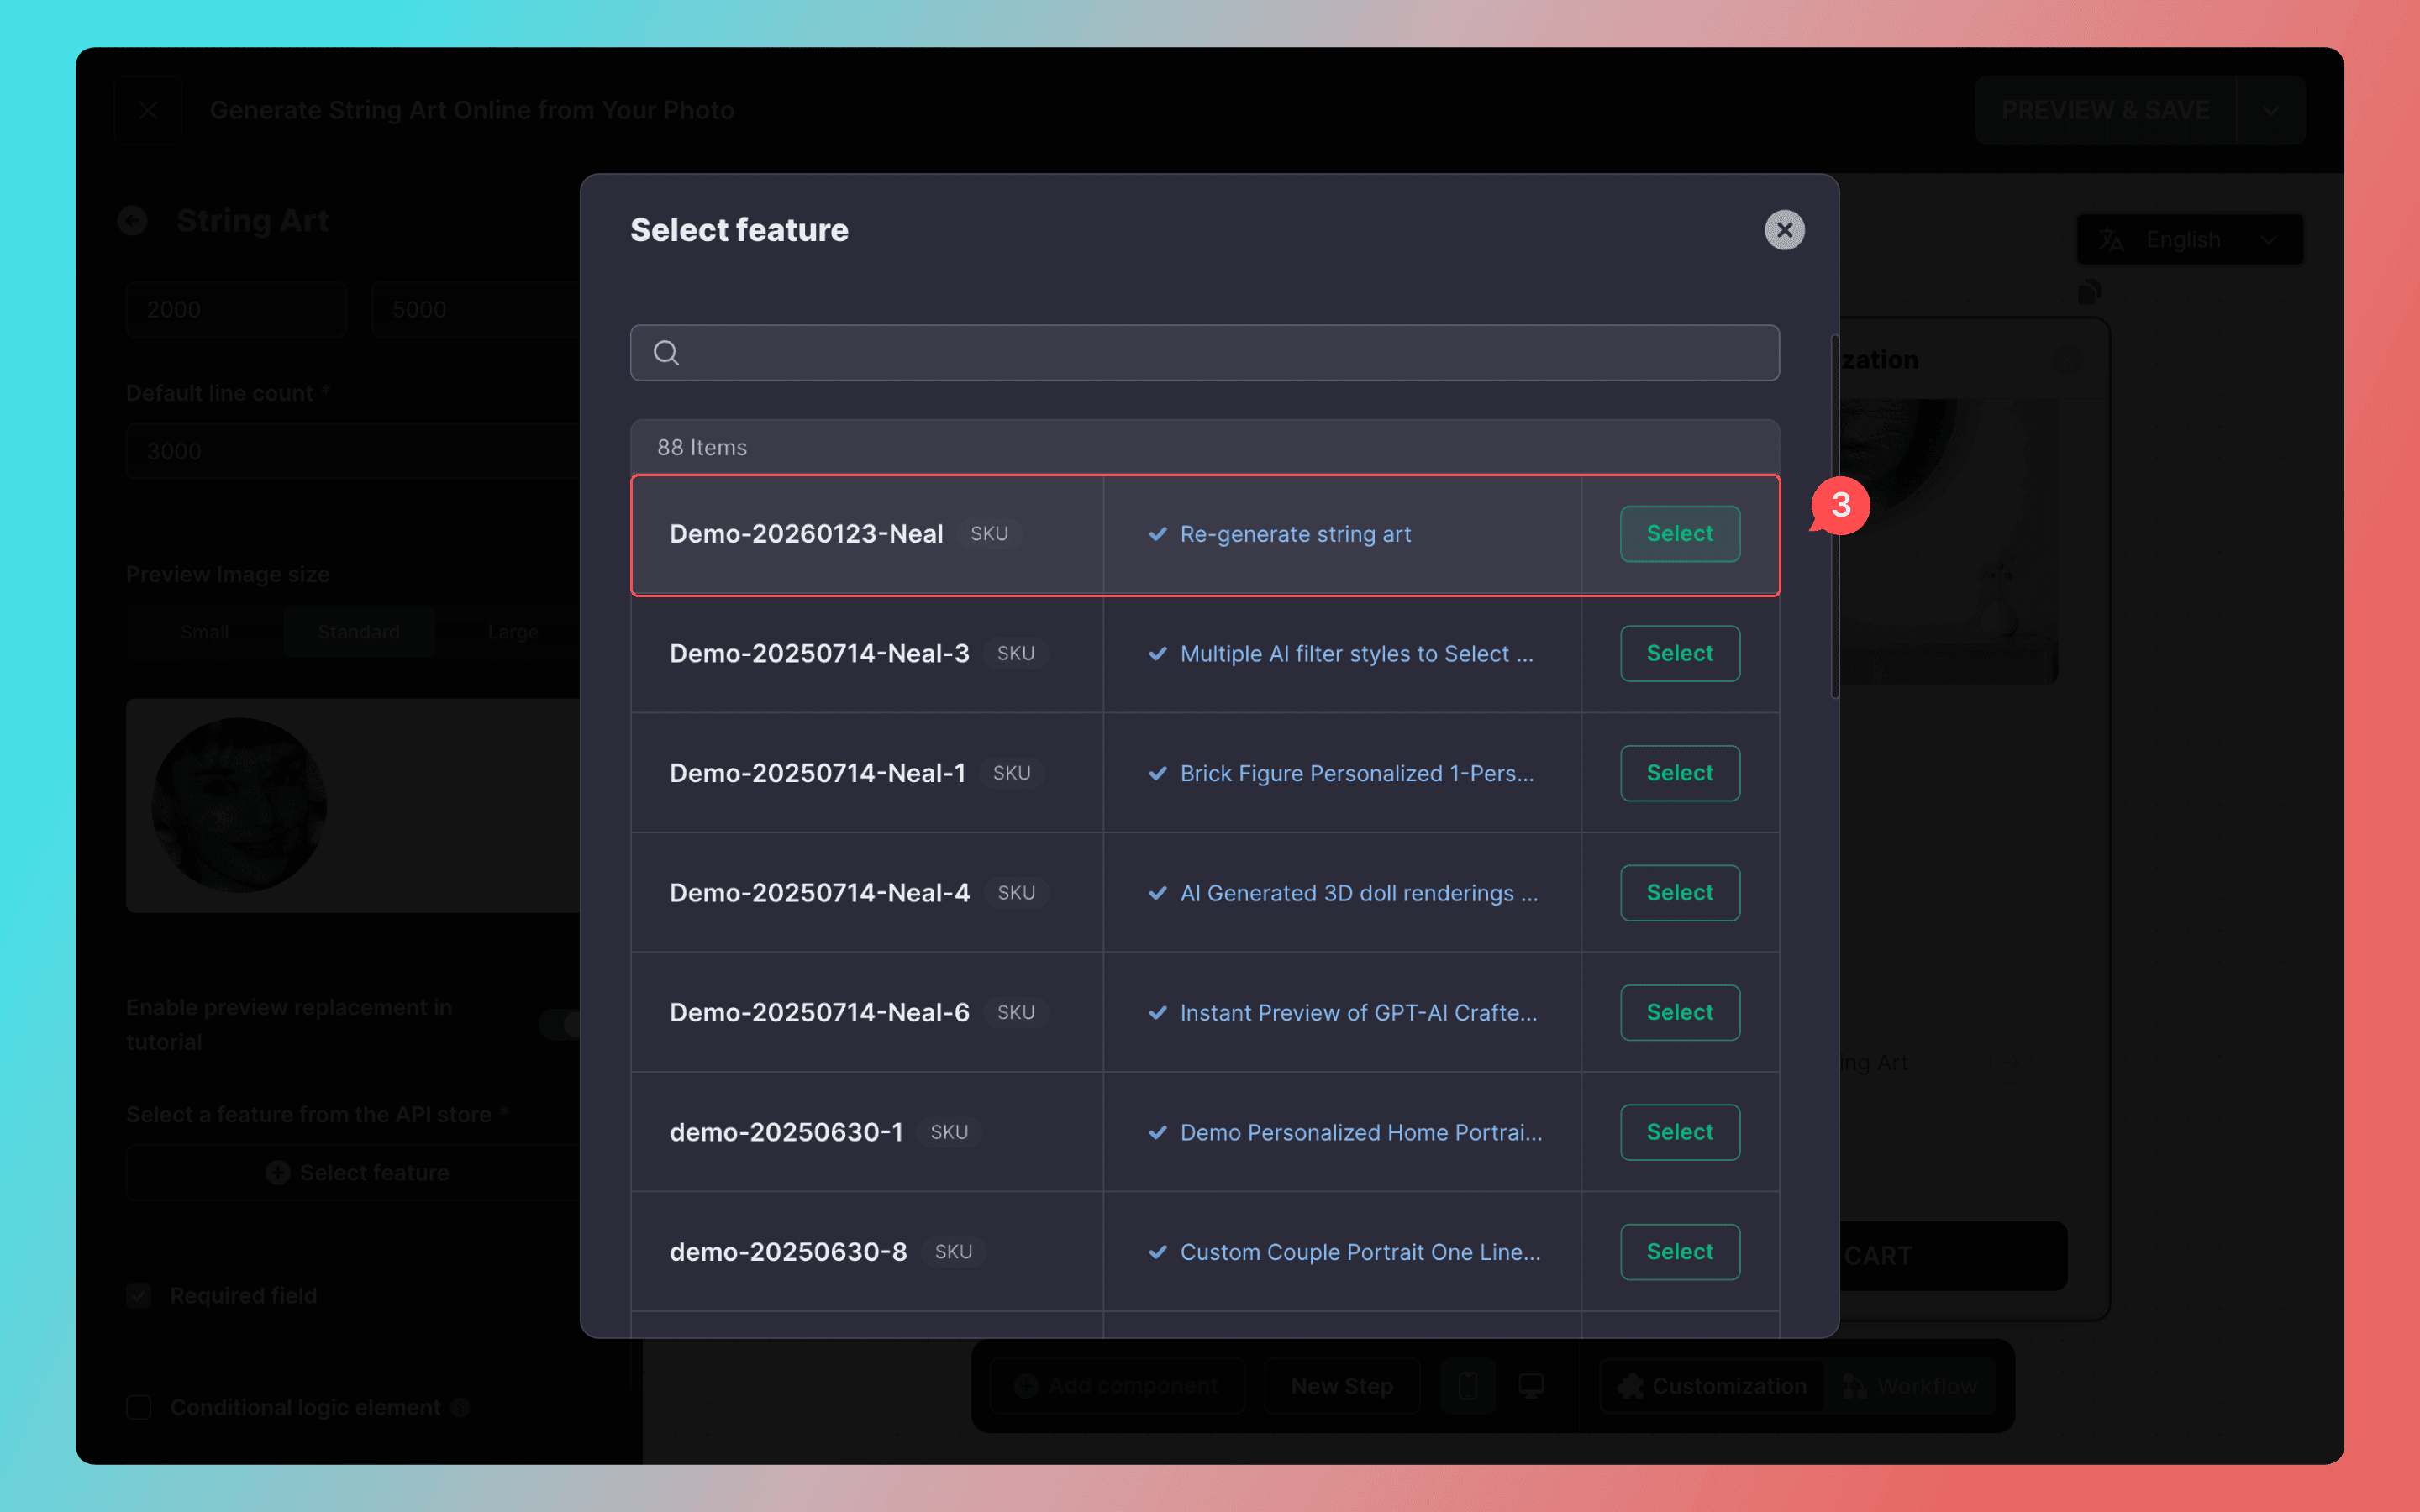This screenshot has height=1512, width=2420.
Task: Select the Demo-20250714-Neal-3 feature
Action: point(1679,653)
